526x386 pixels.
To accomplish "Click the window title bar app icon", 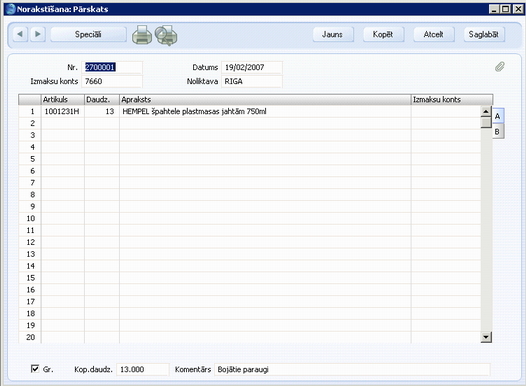I will point(10,9).
